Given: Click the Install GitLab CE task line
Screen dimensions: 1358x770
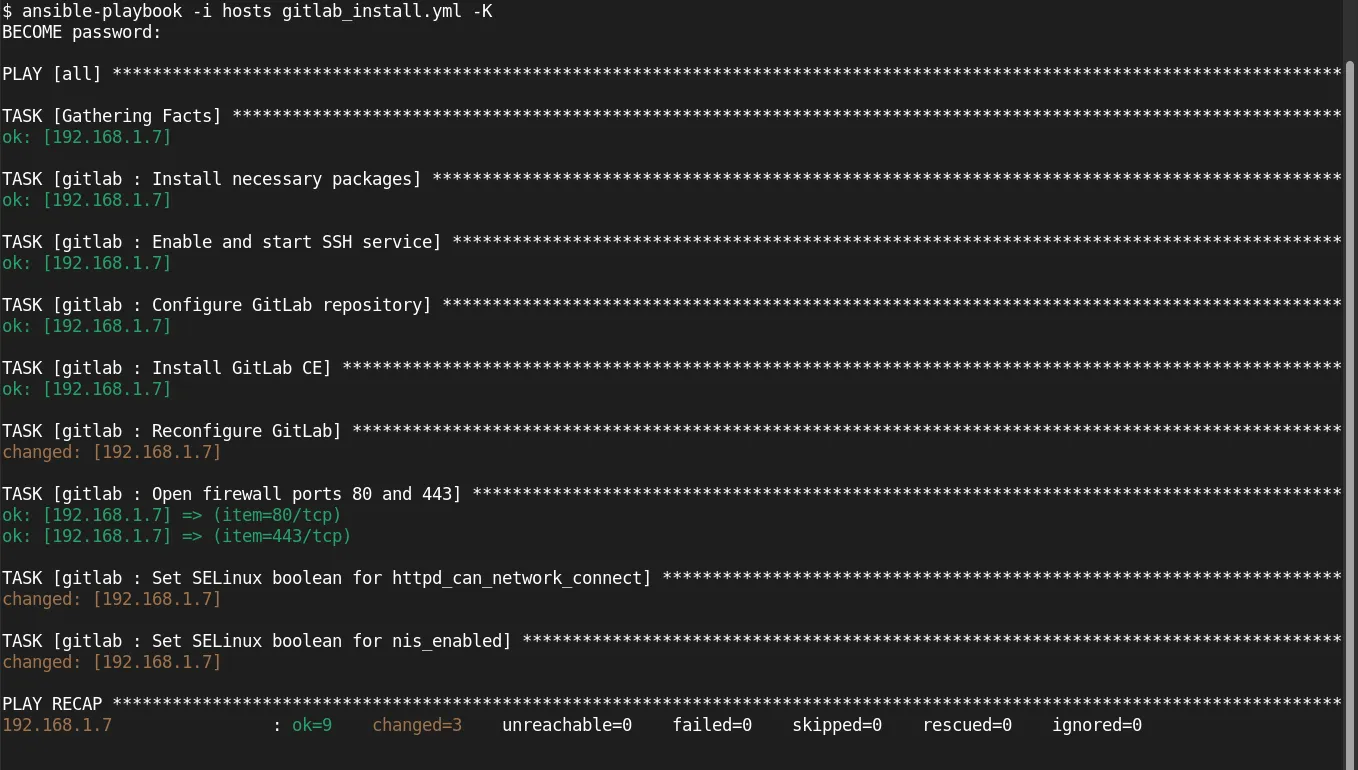Looking at the screenshot, I should (671, 368).
